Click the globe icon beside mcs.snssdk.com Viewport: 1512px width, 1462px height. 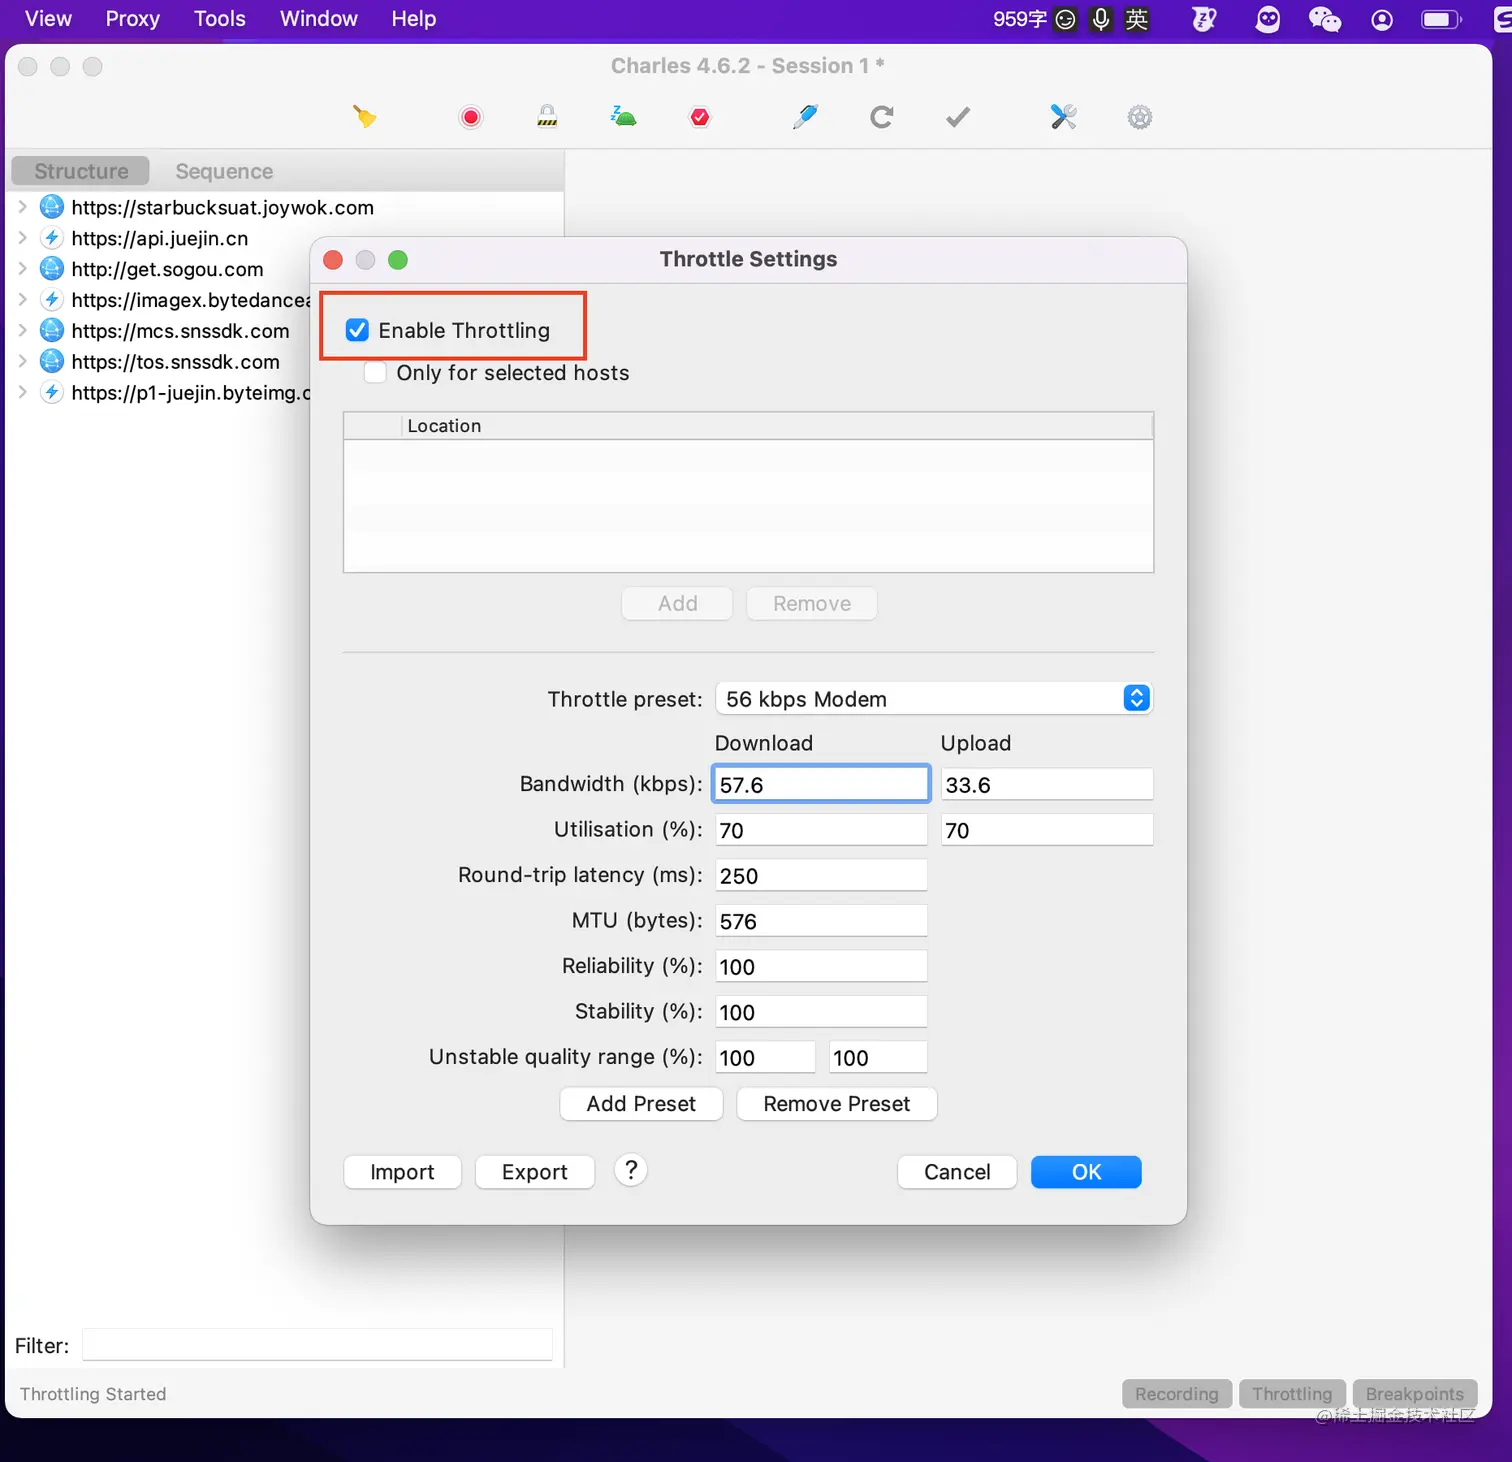coord(52,331)
